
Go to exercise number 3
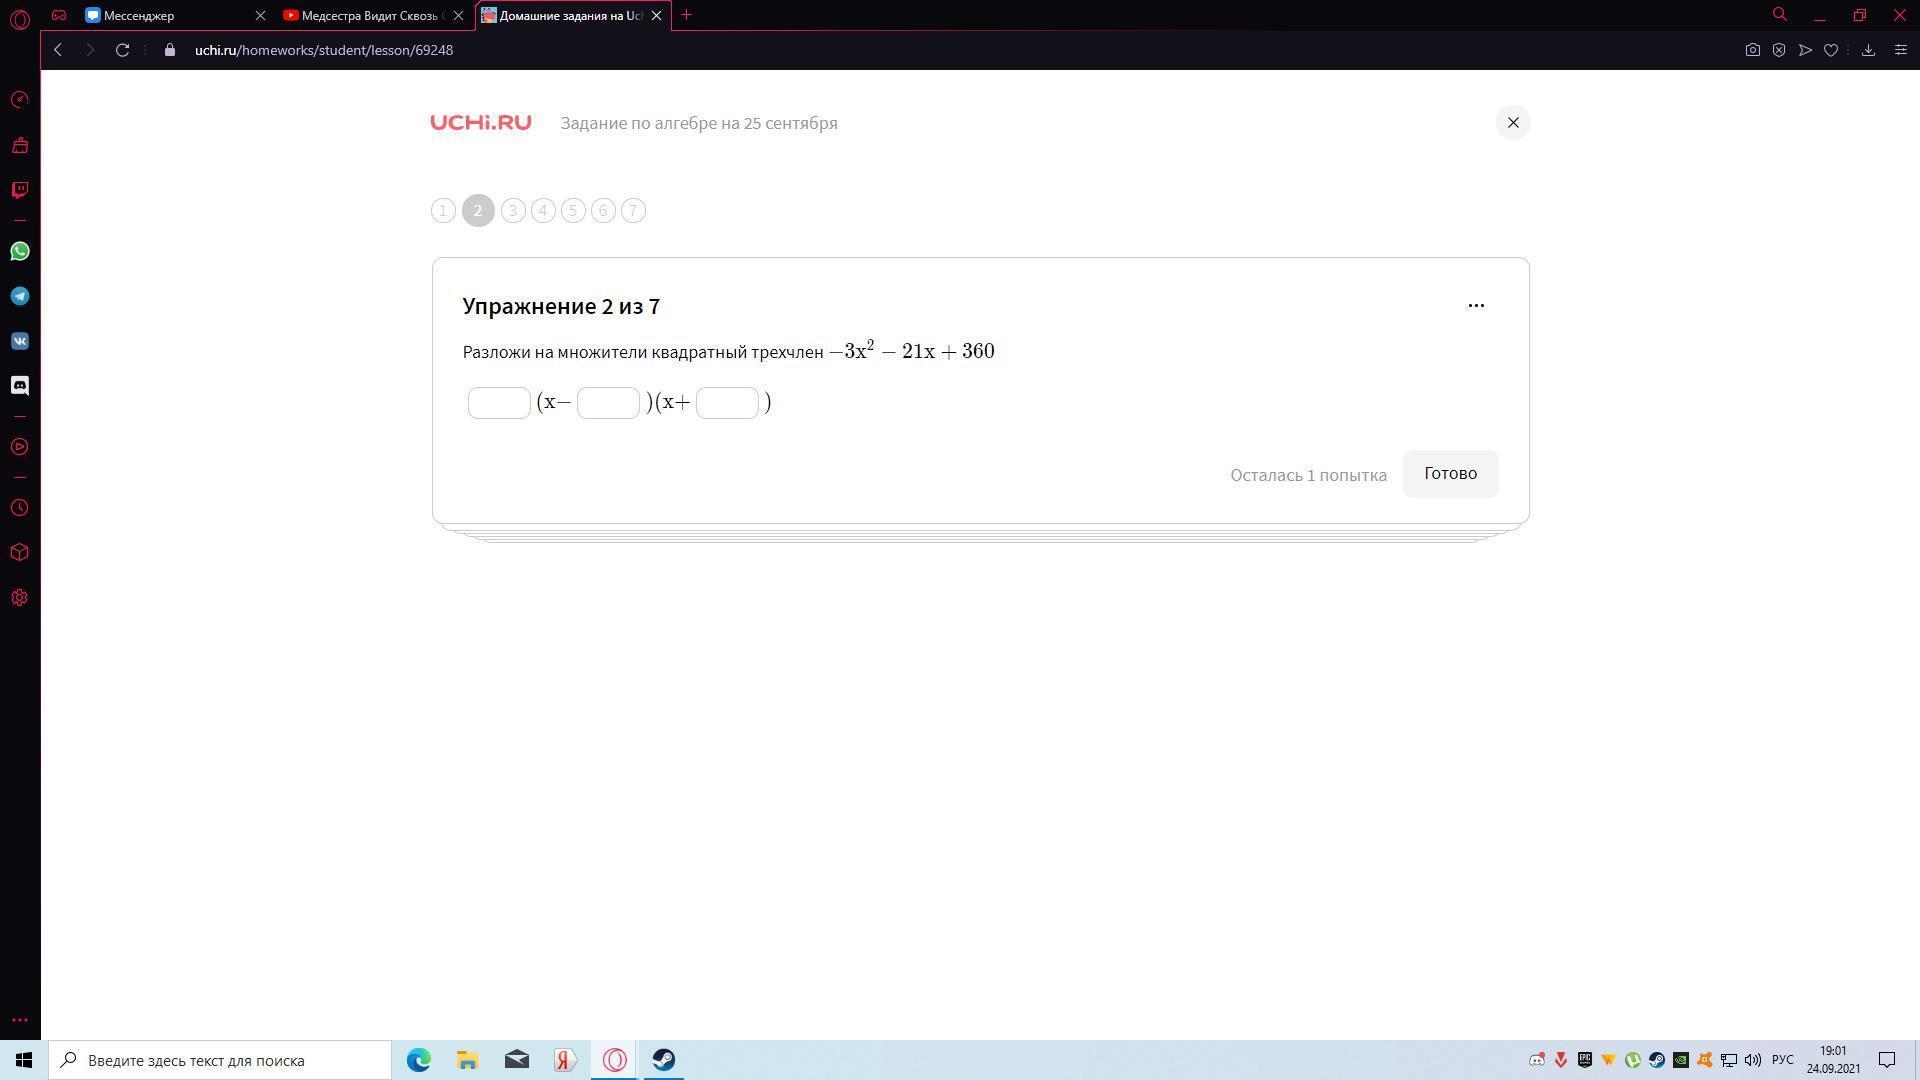[513, 211]
